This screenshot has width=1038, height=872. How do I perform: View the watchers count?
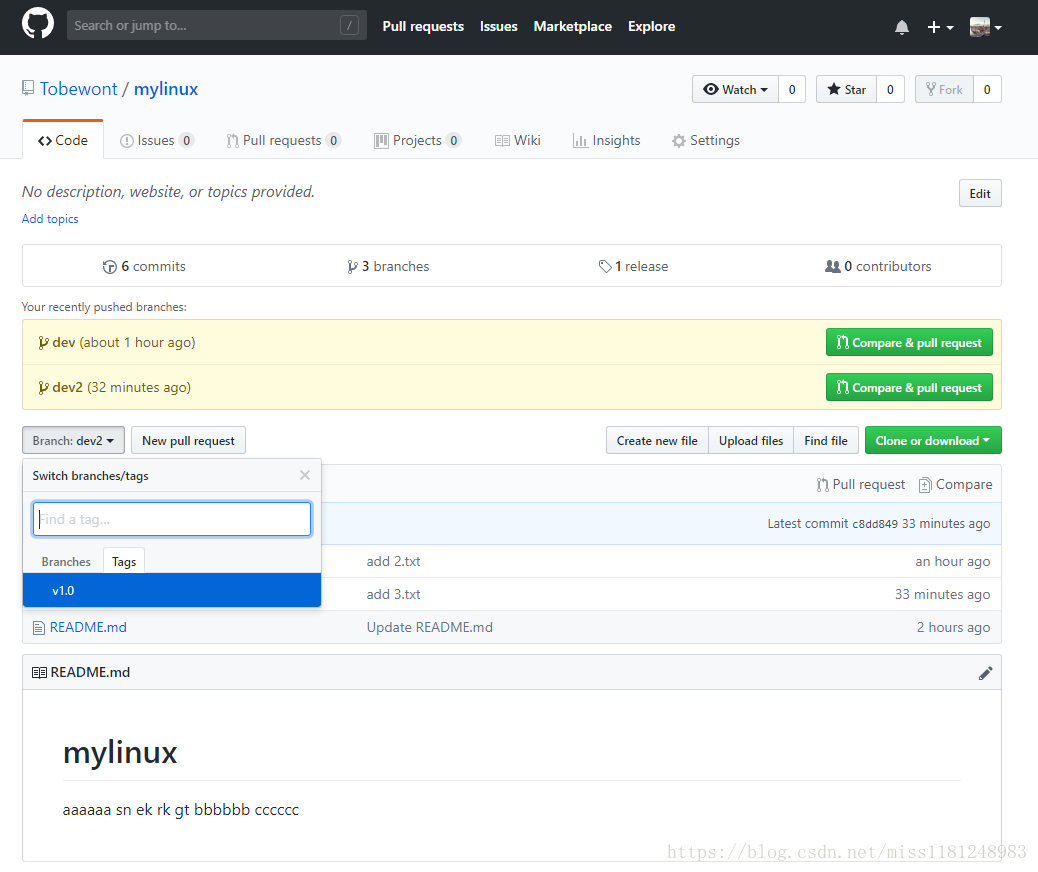click(792, 89)
